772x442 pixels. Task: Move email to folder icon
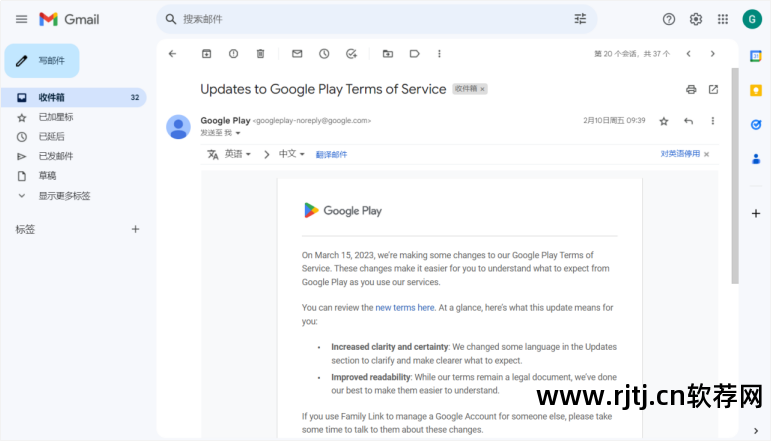pos(388,54)
